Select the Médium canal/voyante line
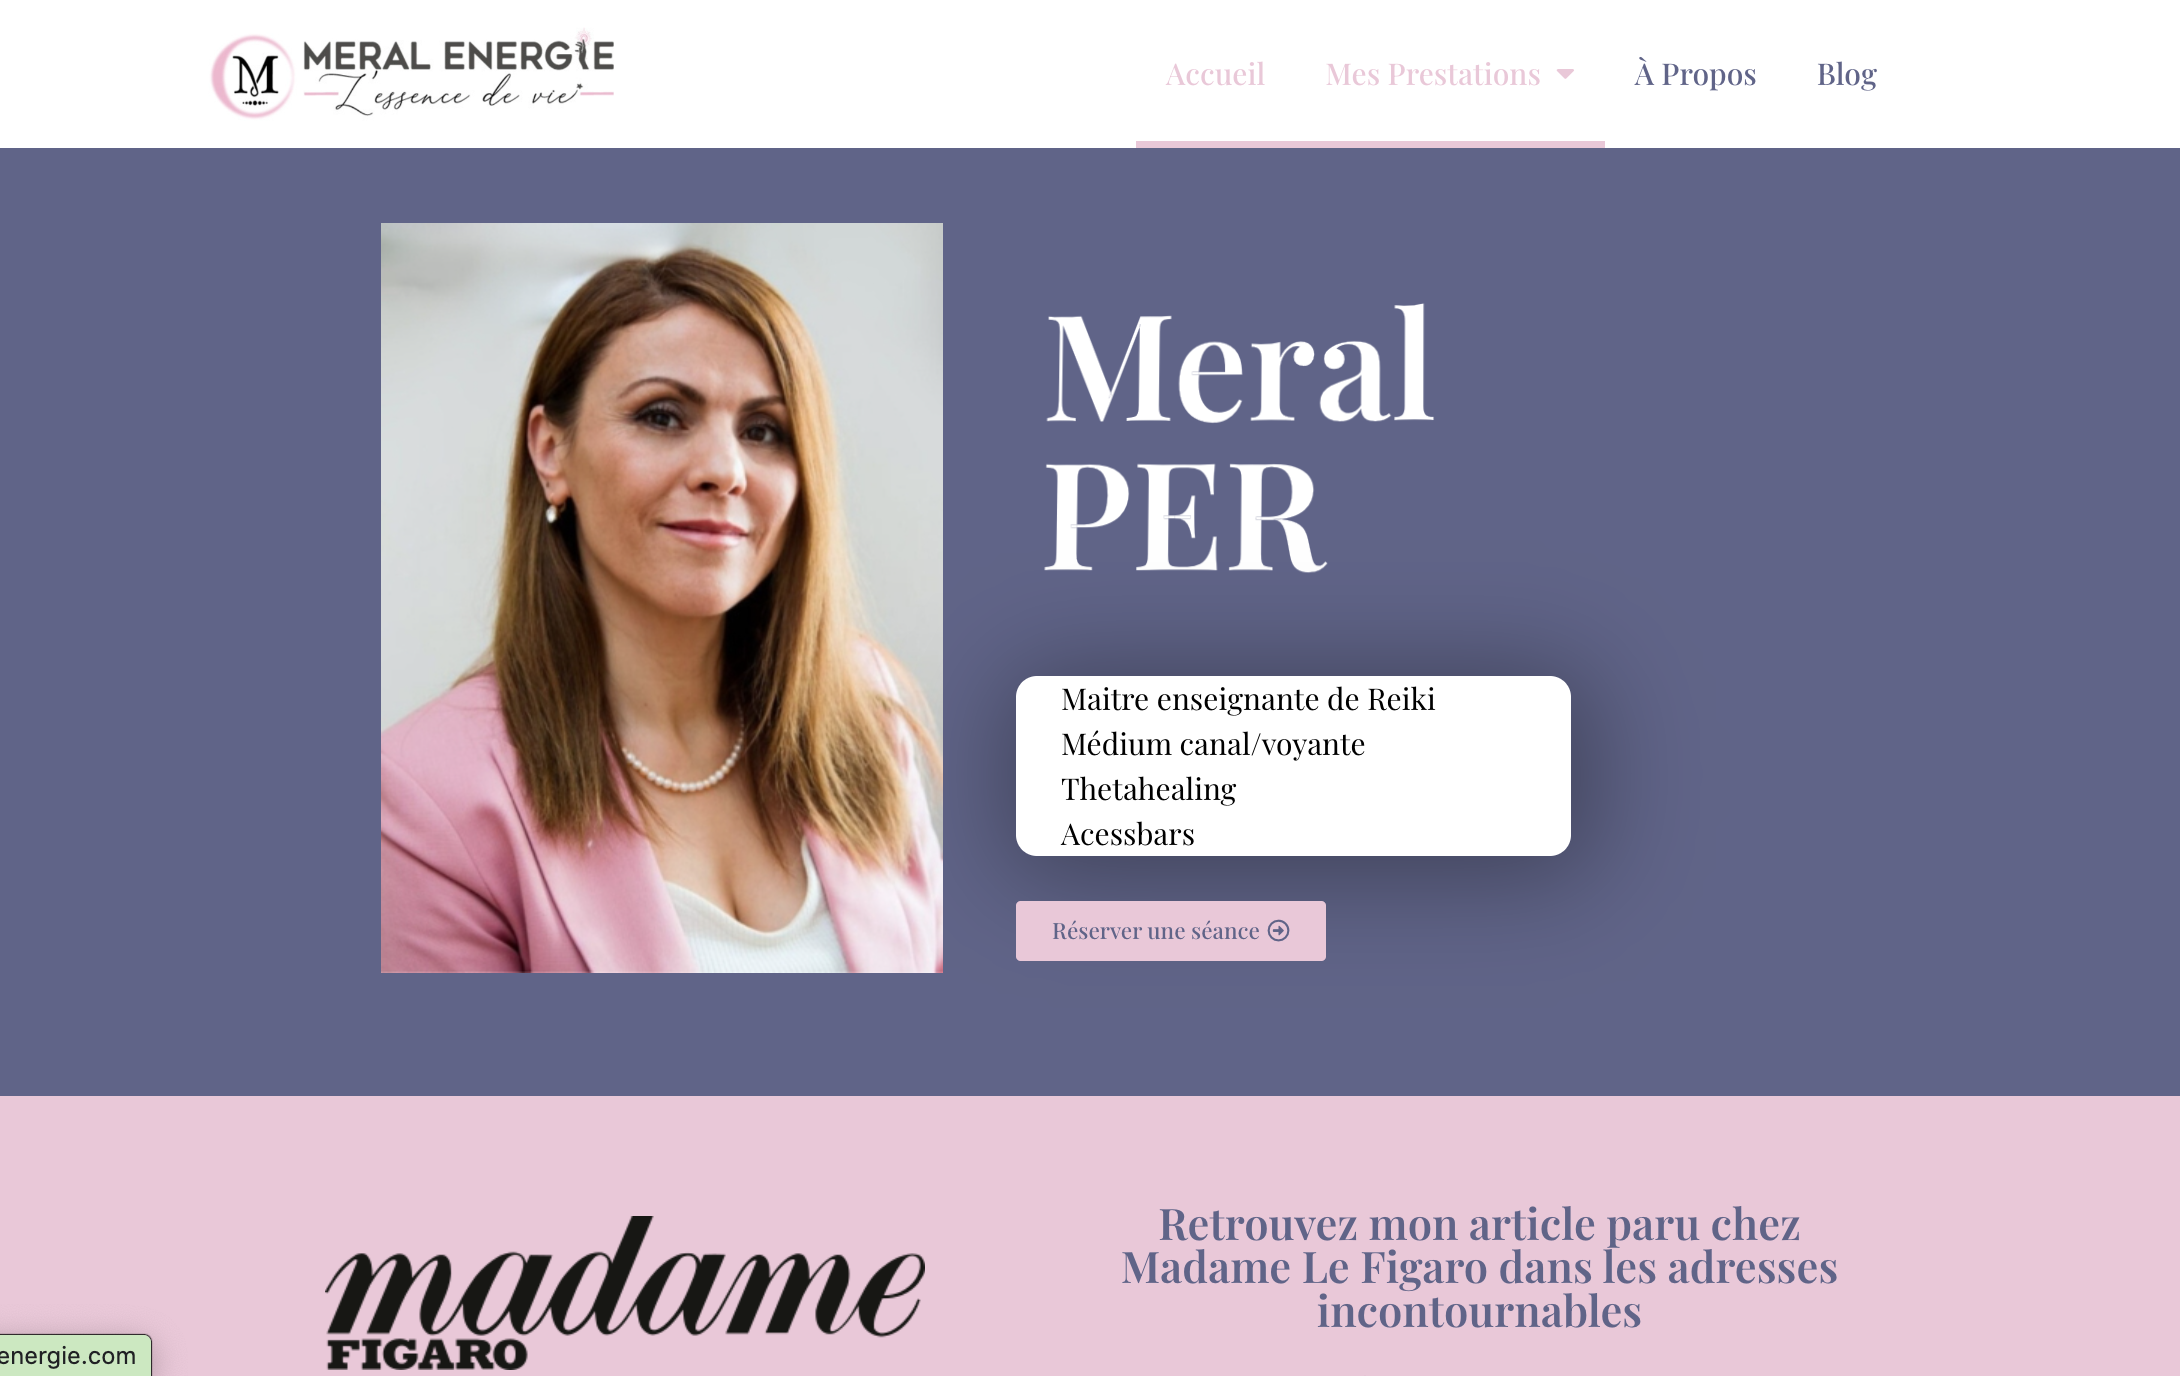 coord(1213,744)
